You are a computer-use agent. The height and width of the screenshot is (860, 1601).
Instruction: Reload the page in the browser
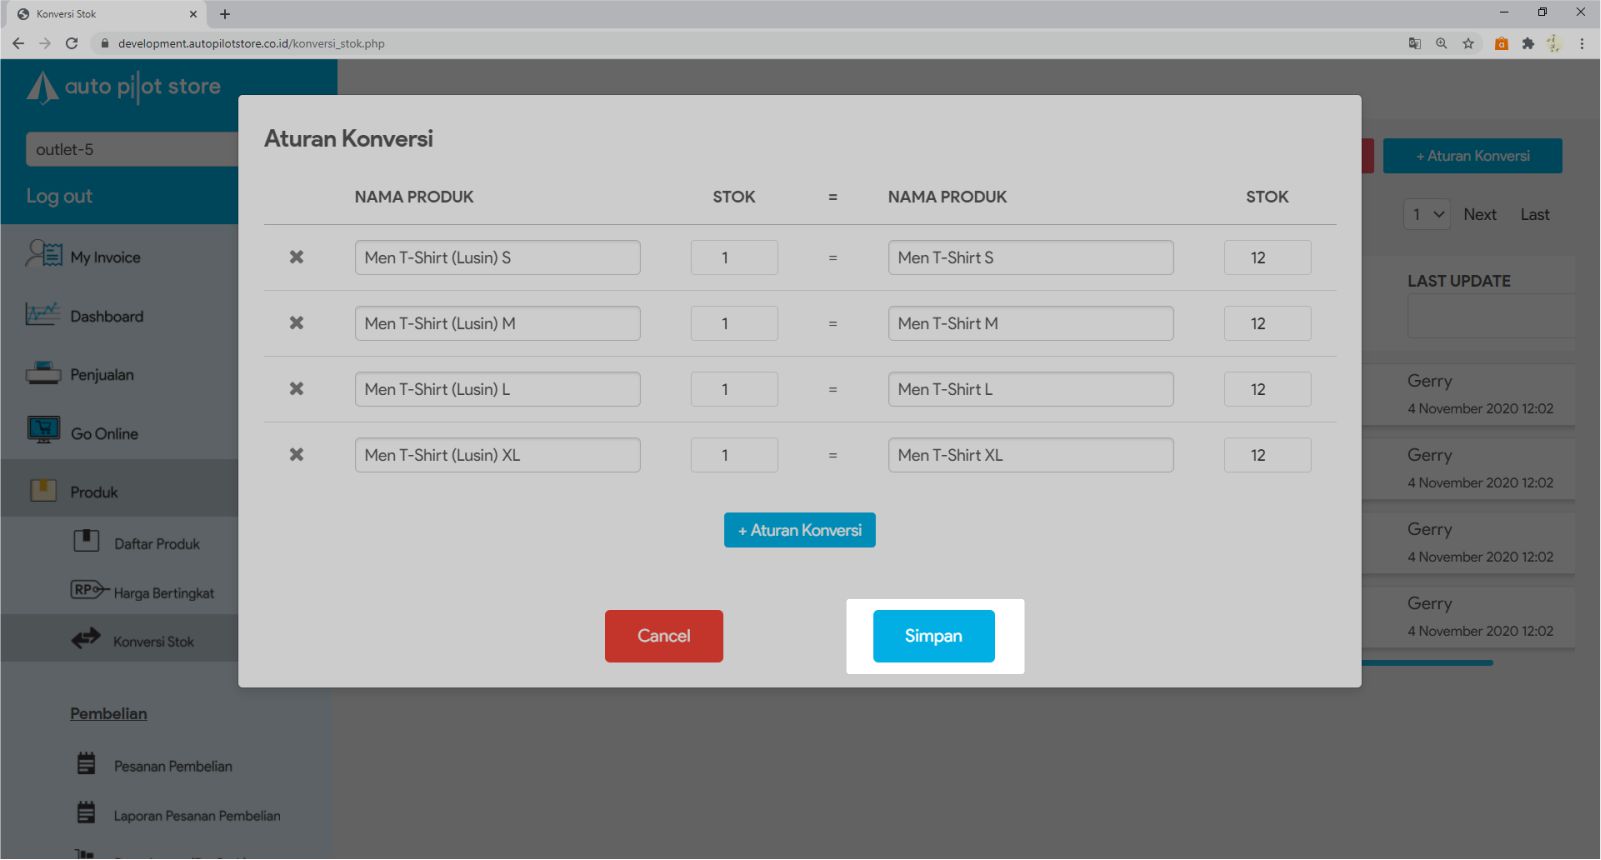pyautogui.click(x=71, y=43)
